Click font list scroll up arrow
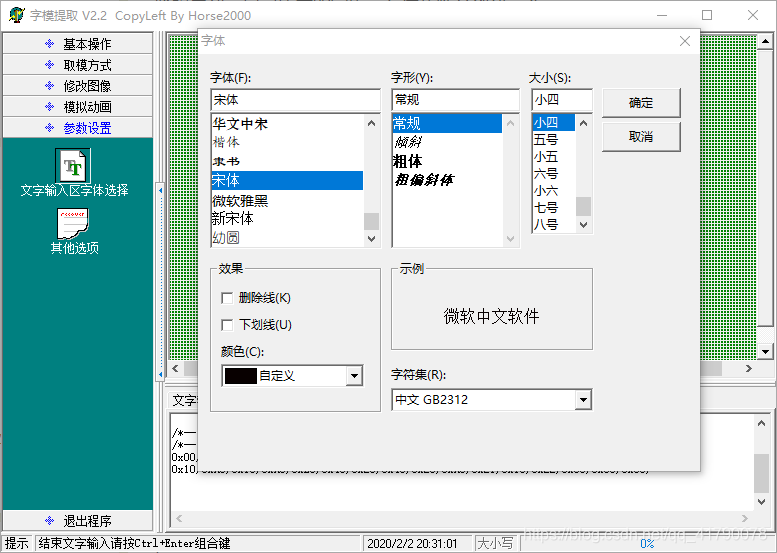 pos(372,123)
